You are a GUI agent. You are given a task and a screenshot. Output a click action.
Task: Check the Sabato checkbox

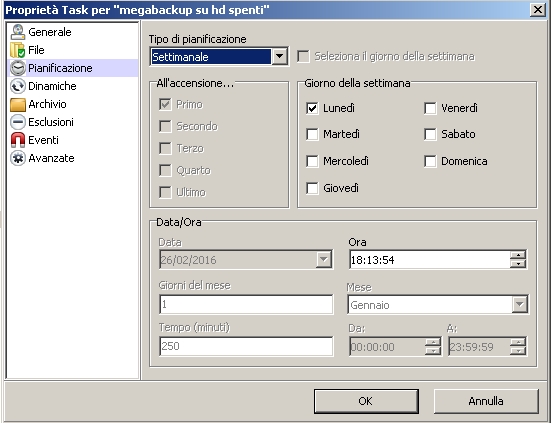pos(430,134)
